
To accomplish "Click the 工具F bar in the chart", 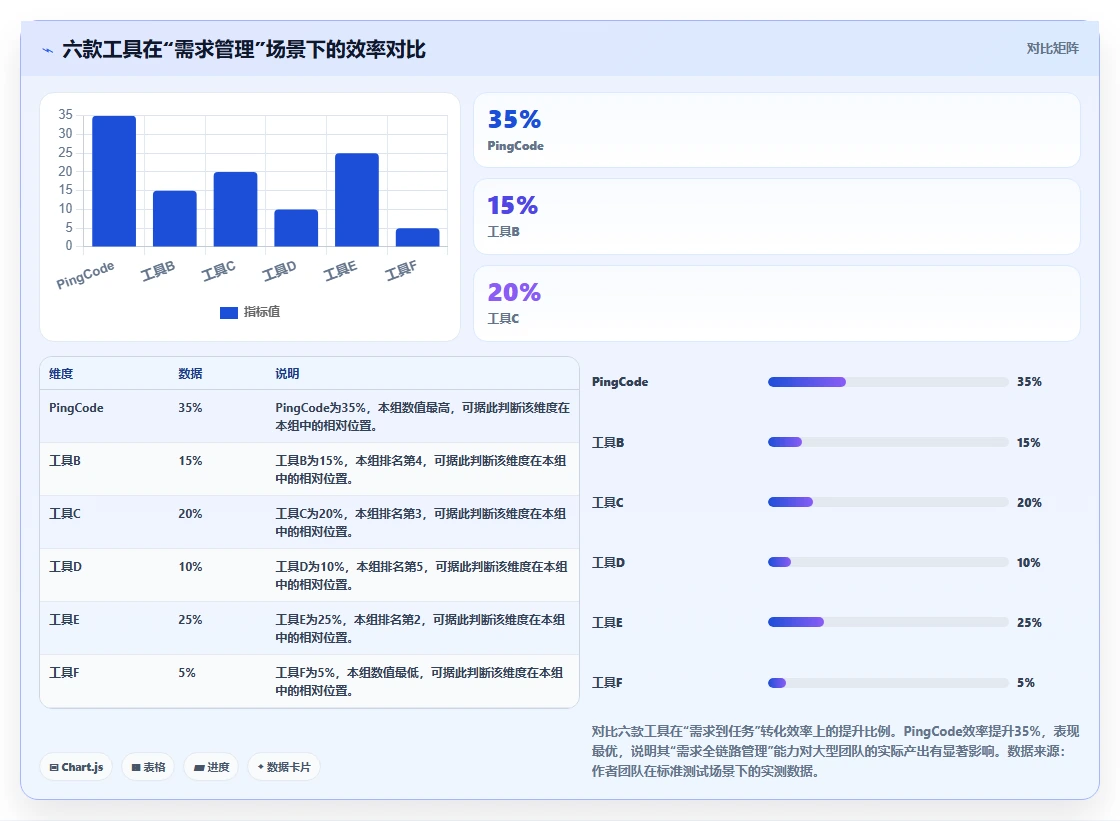I will pos(418,237).
